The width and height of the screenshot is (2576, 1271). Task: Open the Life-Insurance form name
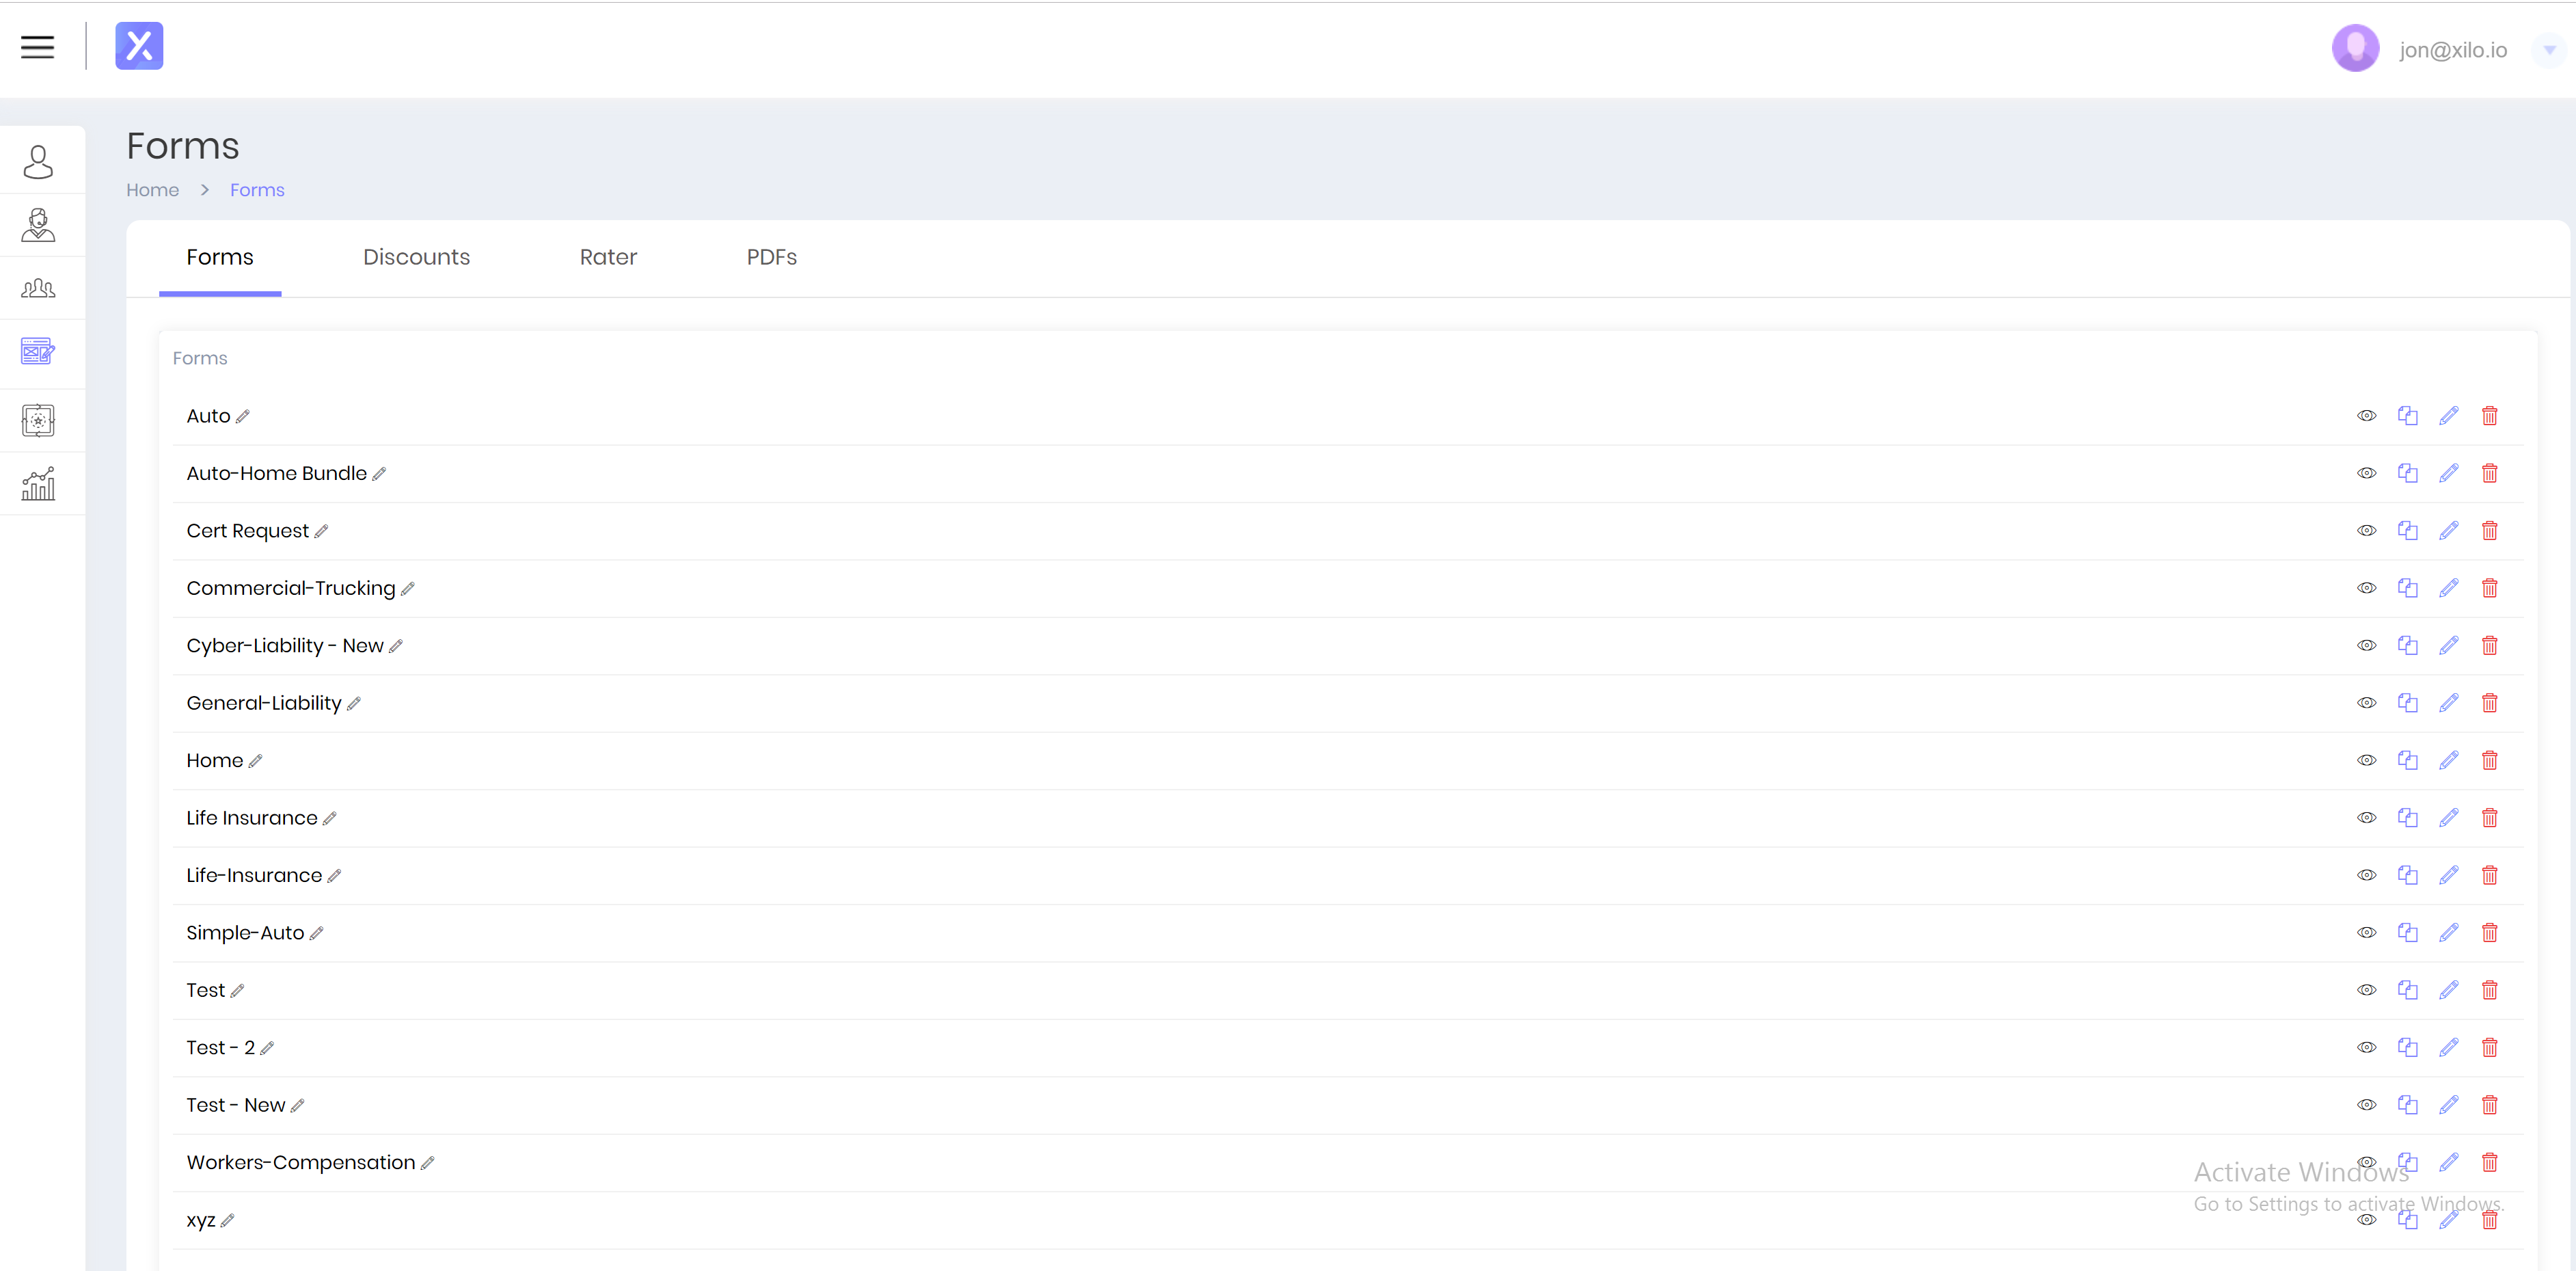(254, 875)
